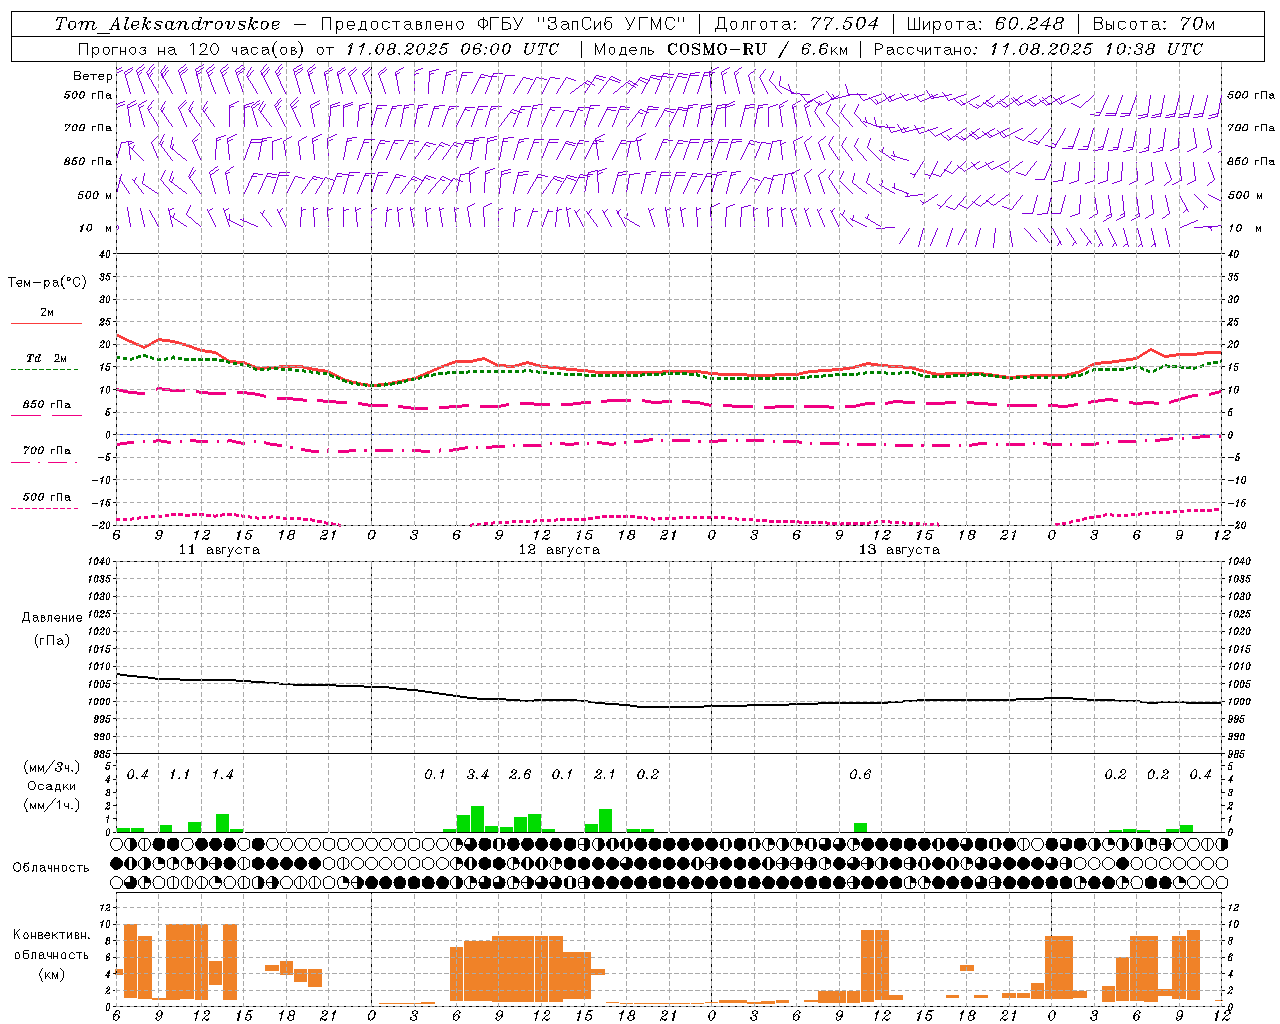
Task: Select the 3.4 precipitation total value
Action: (x=478, y=775)
